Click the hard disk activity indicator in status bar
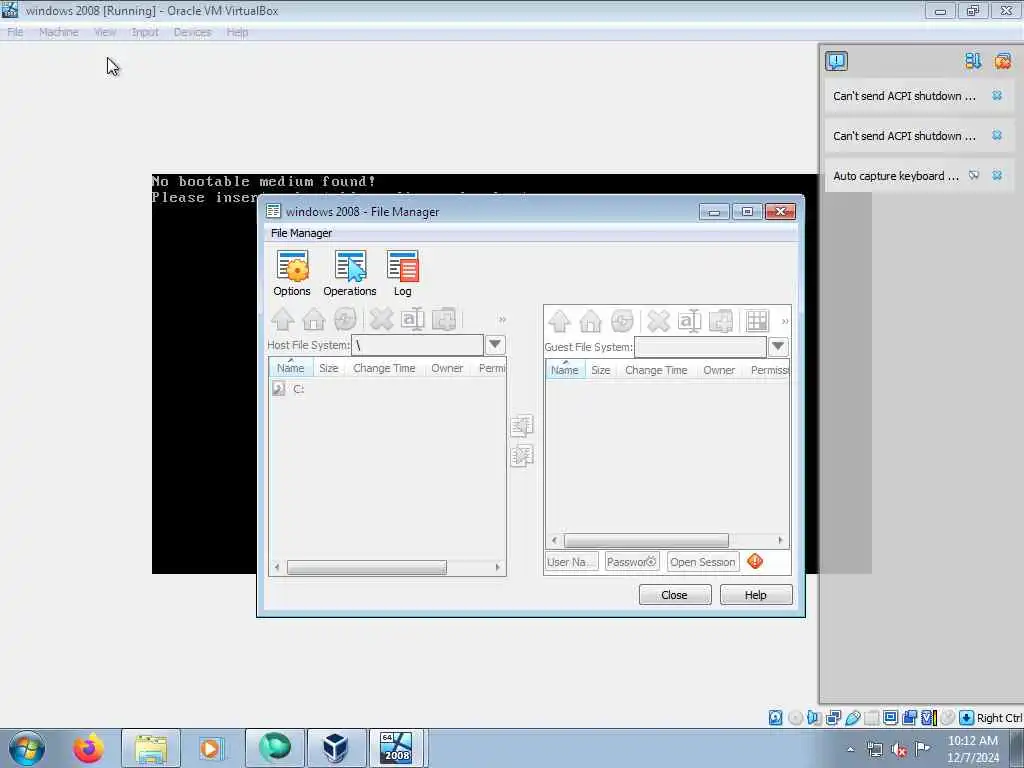 tap(775, 718)
